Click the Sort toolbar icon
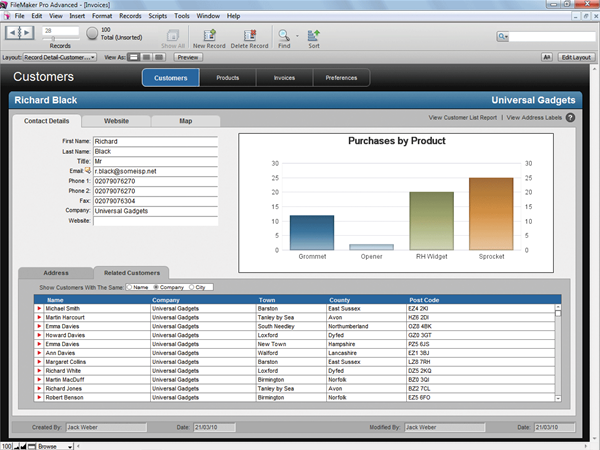The height and width of the screenshot is (450, 600). 314,34
